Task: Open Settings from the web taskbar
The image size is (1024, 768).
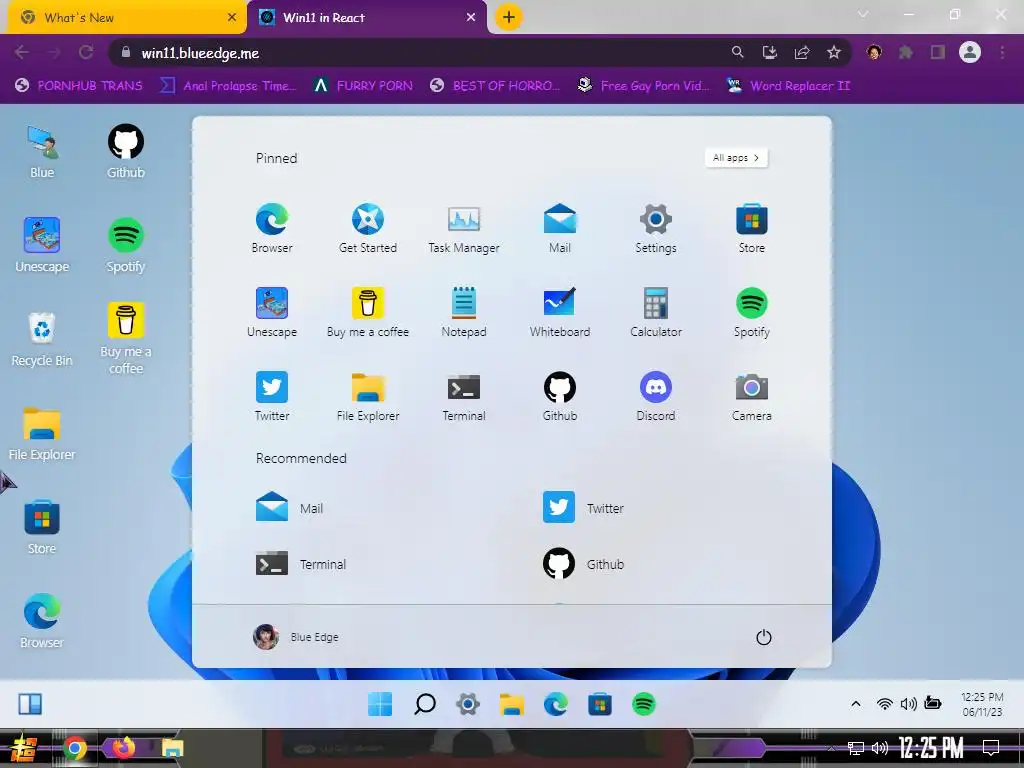Action: (468, 704)
